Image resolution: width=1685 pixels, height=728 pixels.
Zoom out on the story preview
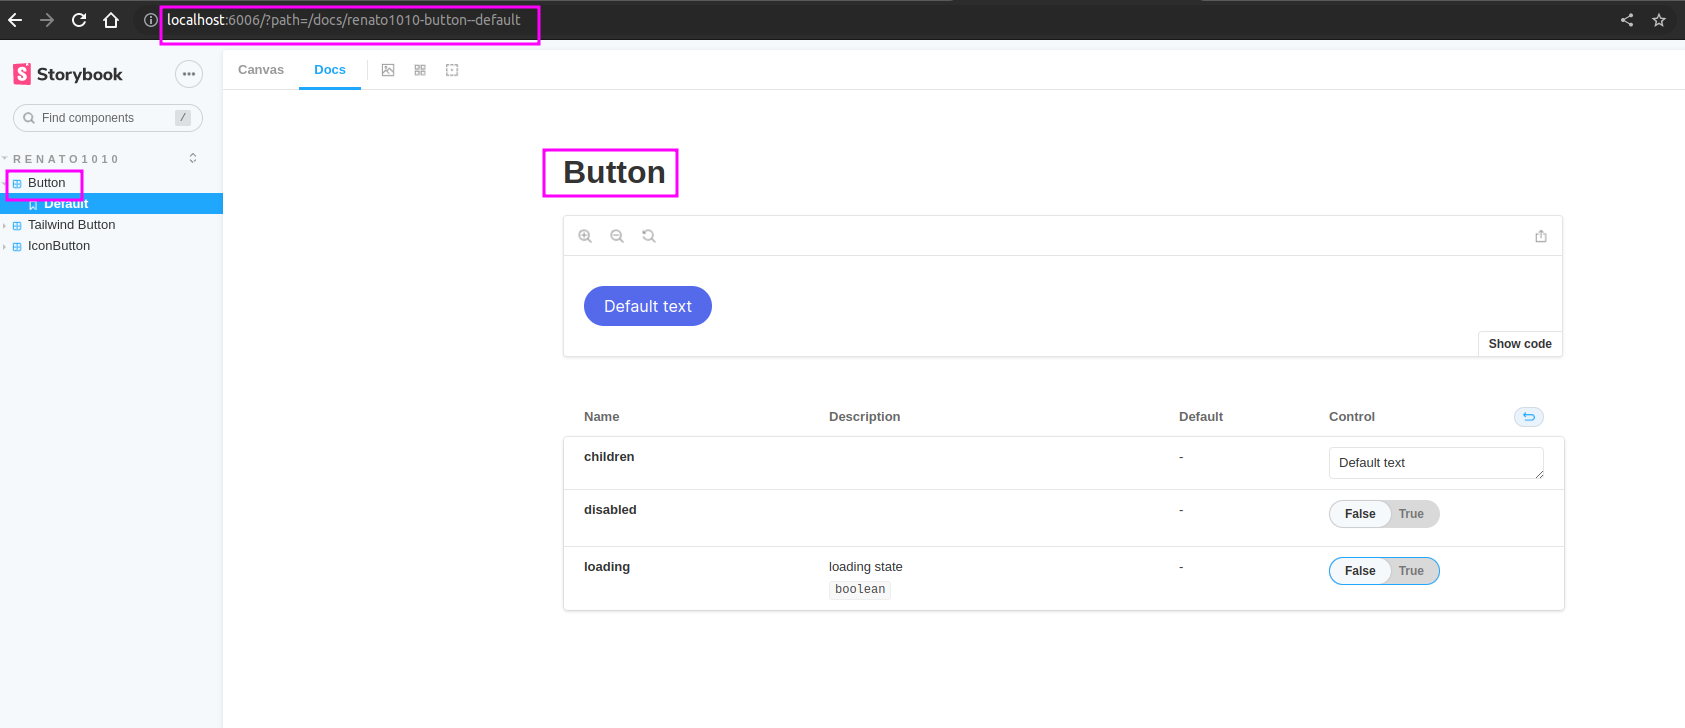pos(617,236)
